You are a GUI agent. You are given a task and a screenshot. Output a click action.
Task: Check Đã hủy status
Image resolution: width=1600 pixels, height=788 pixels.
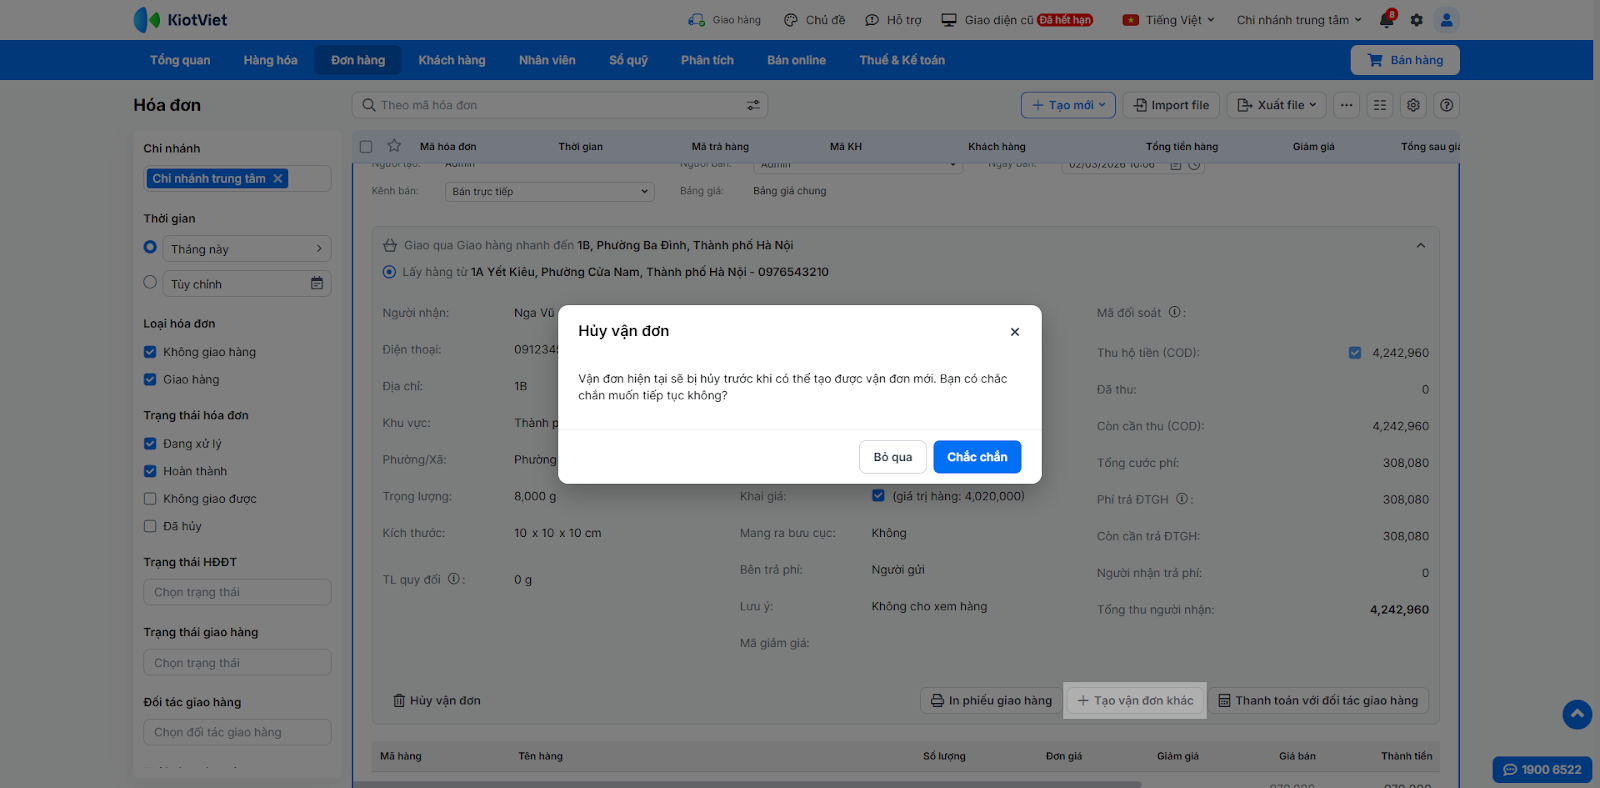150,526
